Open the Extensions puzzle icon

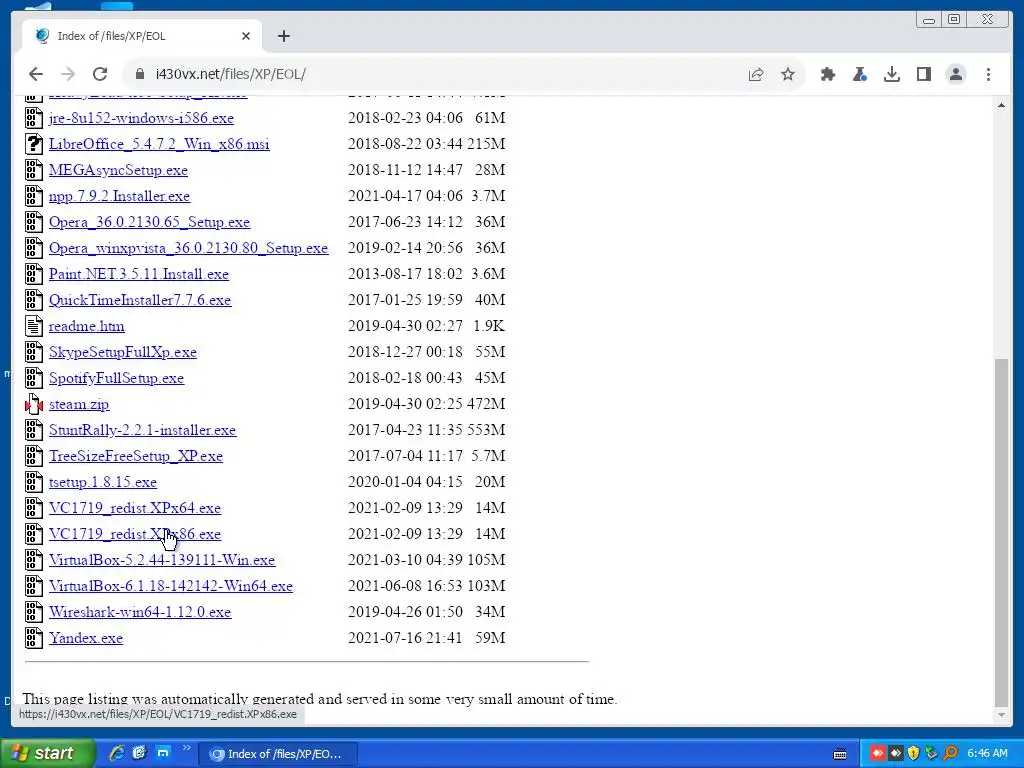point(827,74)
